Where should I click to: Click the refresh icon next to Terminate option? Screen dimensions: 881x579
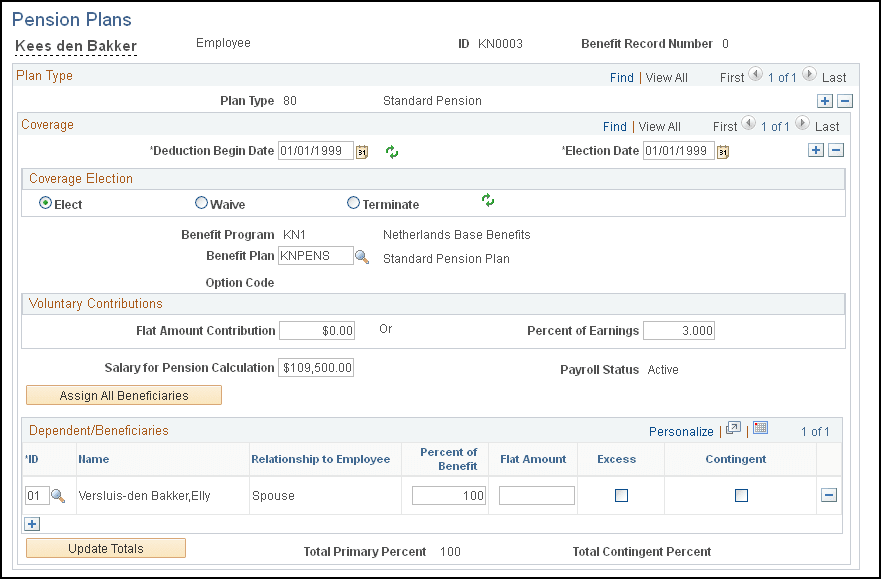click(488, 200)
